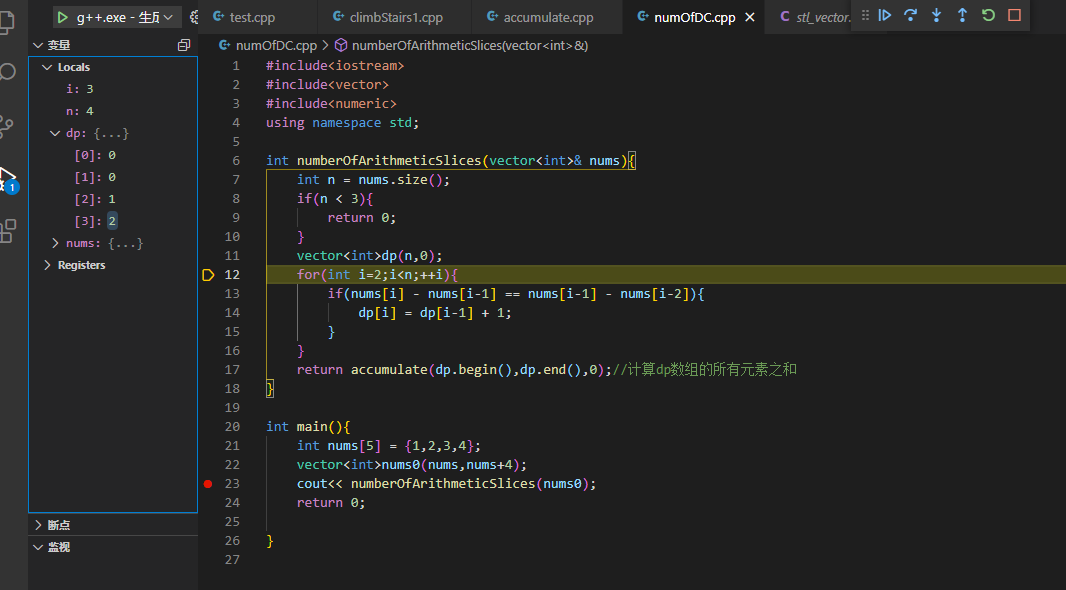Click the Chinese comment on line 17

[x=704, y=370]
